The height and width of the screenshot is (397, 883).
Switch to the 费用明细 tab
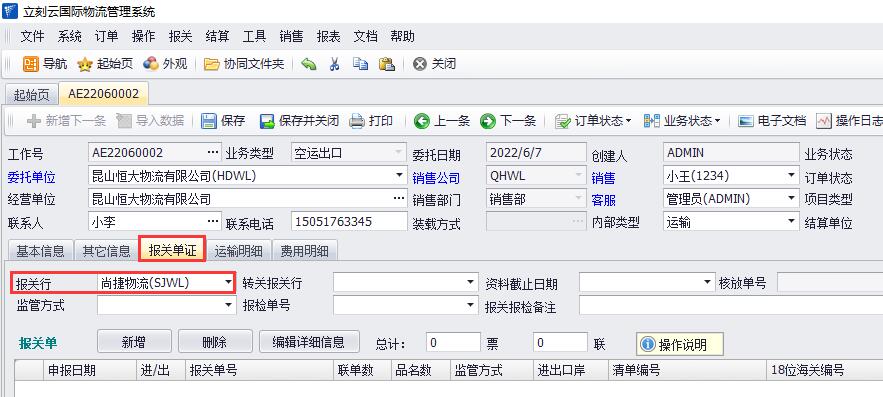(x=305, y=251)
